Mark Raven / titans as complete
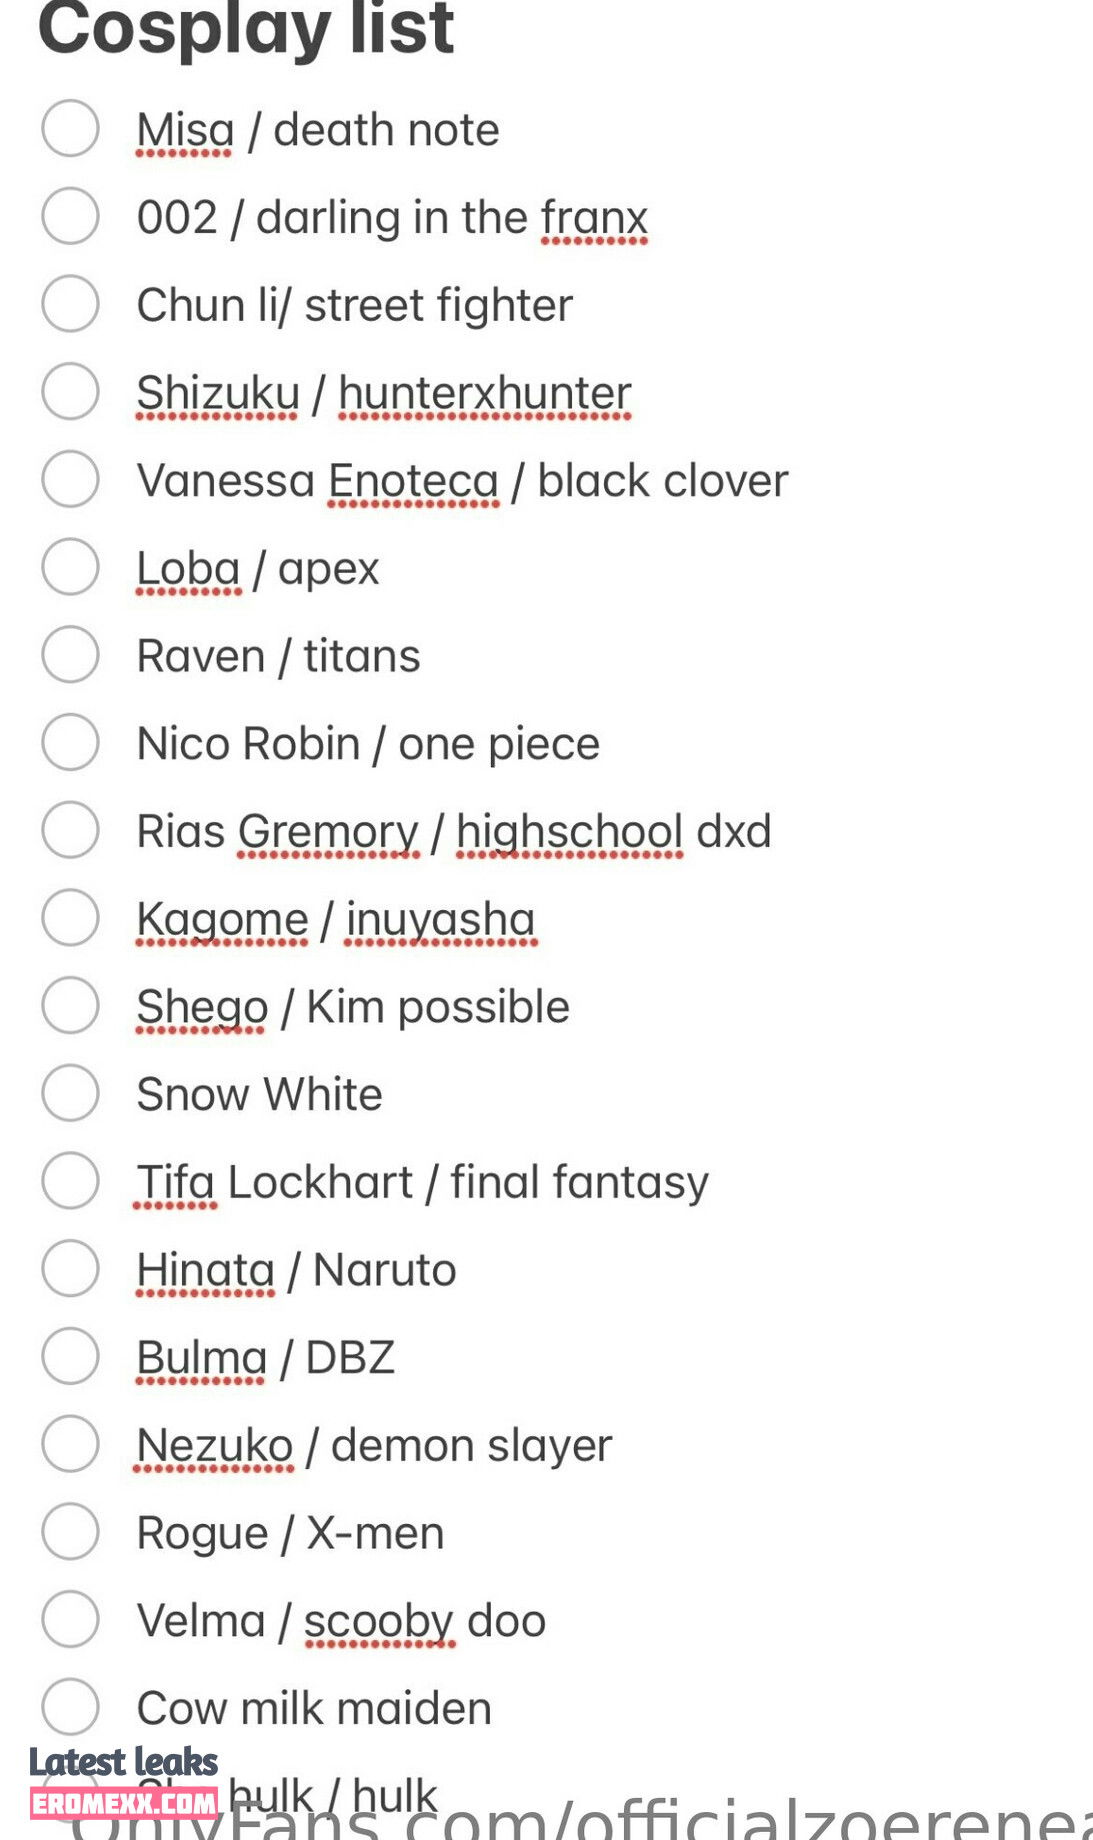 (x=70, y=654)
